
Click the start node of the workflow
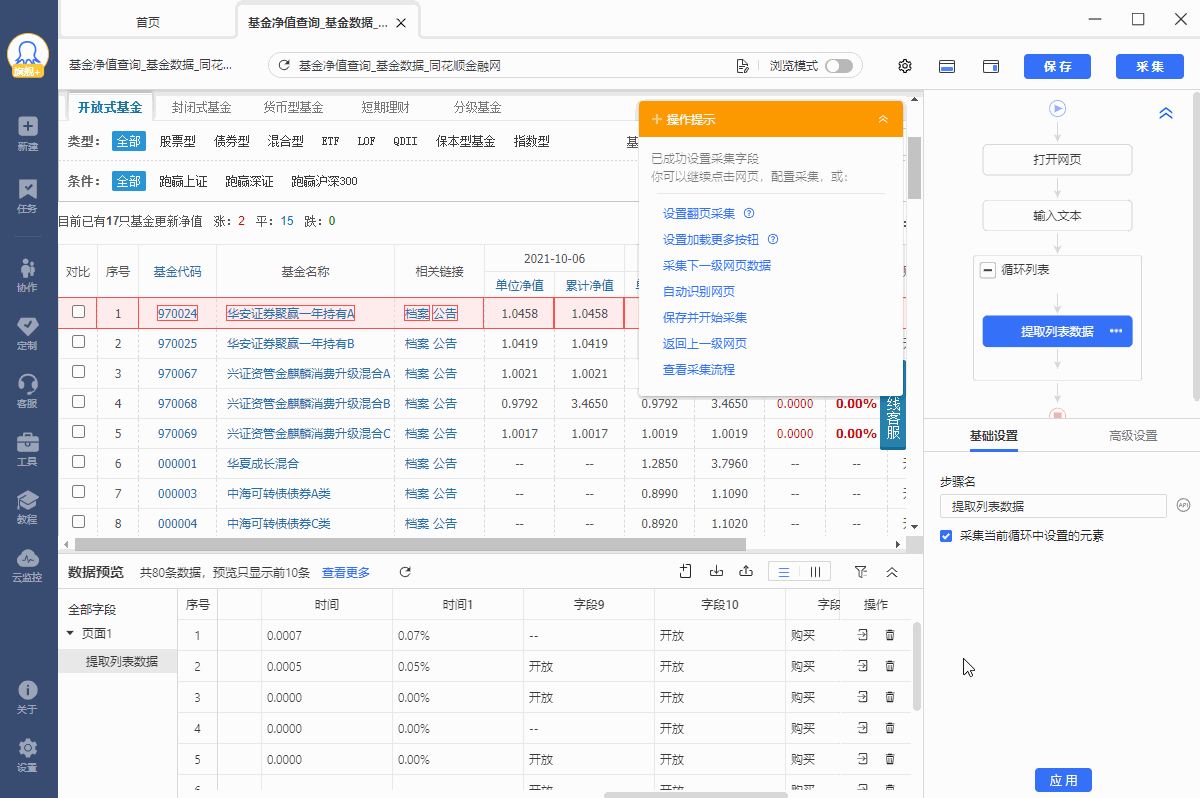pyautogui.click(x=1058, y=109)
